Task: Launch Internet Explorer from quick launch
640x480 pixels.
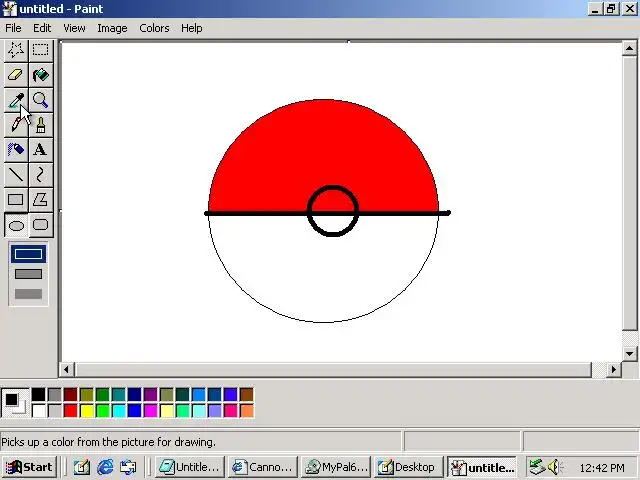Action: [x=105, y=467]
